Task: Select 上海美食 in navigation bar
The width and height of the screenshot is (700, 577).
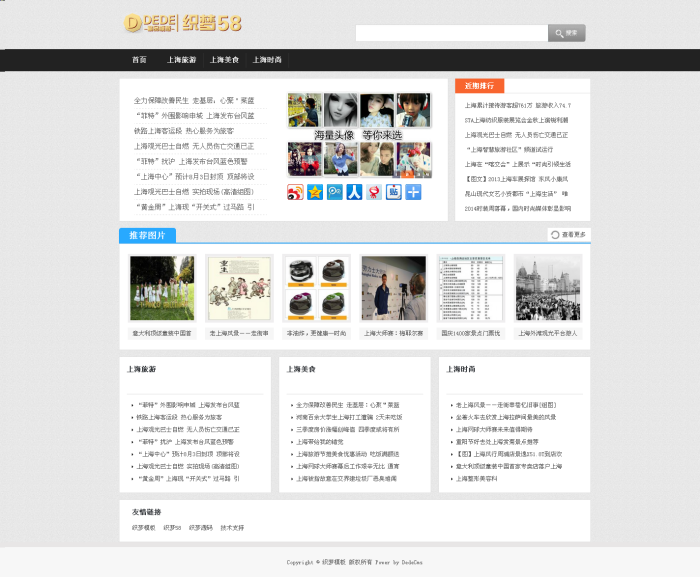Action: [224, 60]
